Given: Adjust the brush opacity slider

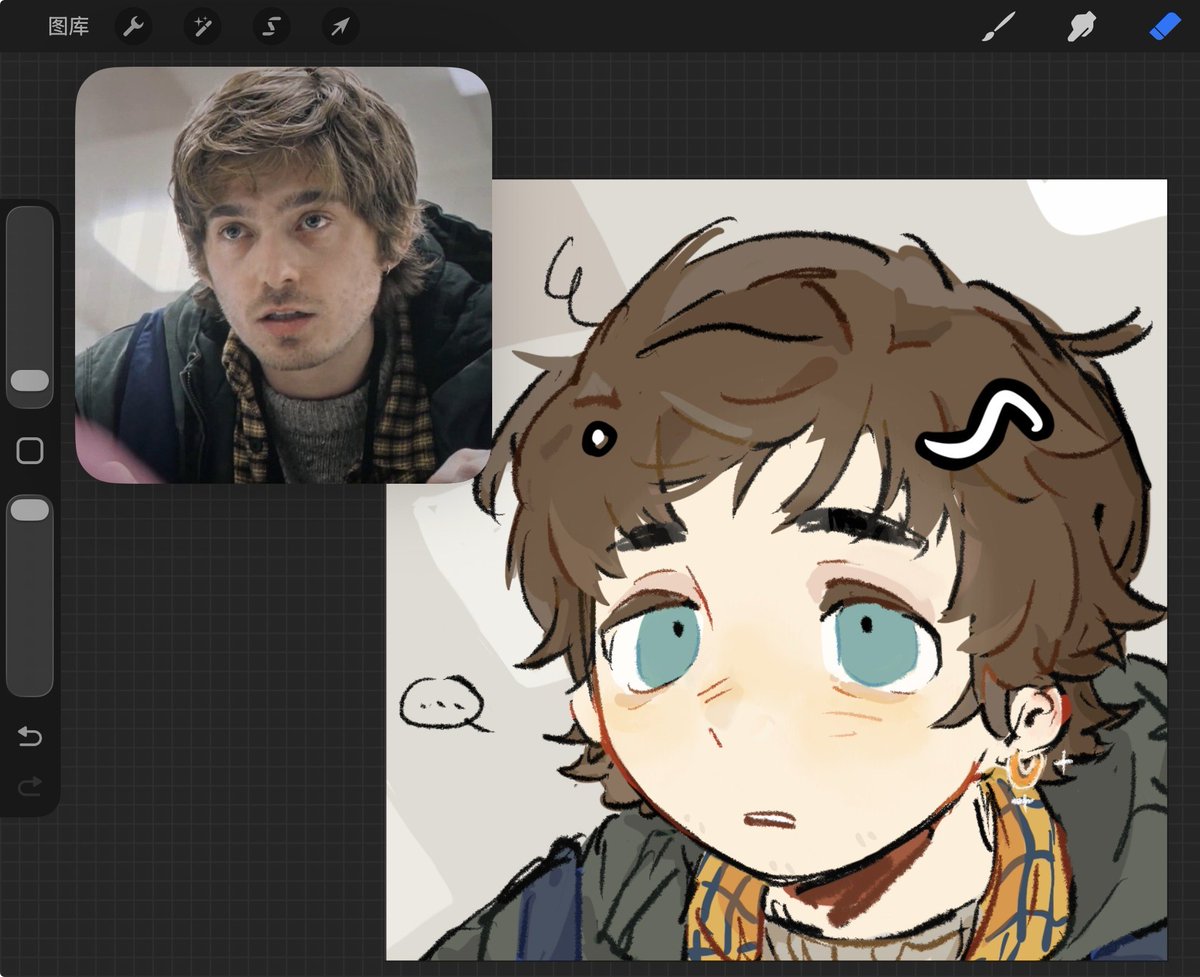Looking at the screenshot, I should [x=30, y=595].
